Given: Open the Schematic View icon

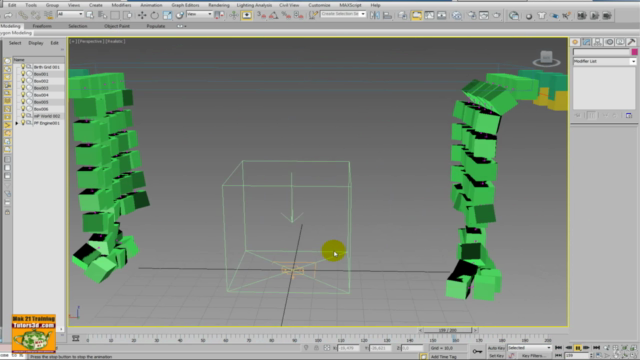Looking at the screenshot, I should (x=442, y=16).
